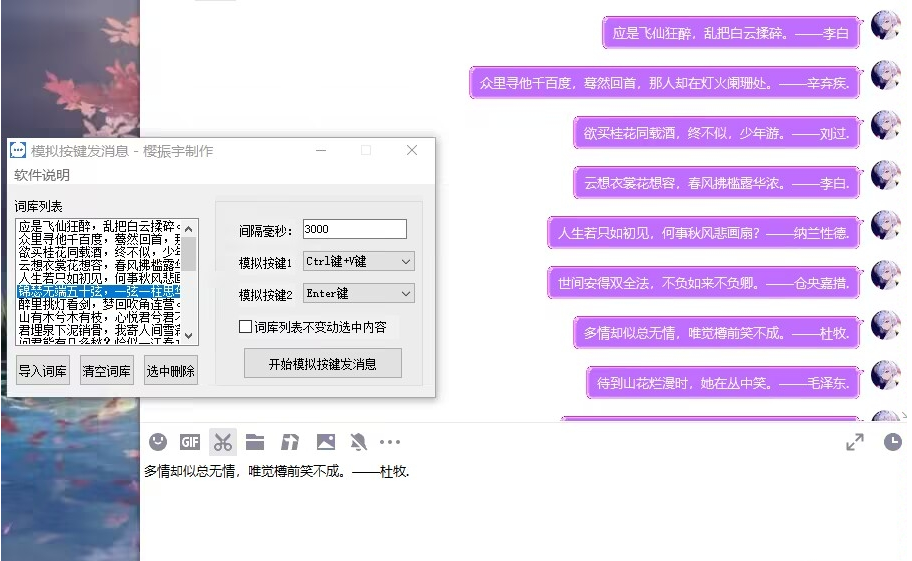
Task: Select highlighted row 锦瑟无端五十弦
Action: [99, 291]
